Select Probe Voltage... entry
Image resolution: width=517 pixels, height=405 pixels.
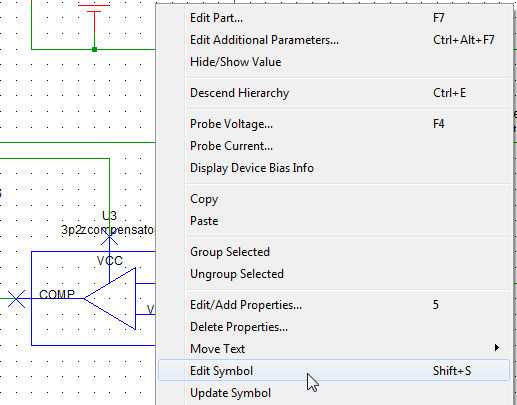[x=334, y=124]
